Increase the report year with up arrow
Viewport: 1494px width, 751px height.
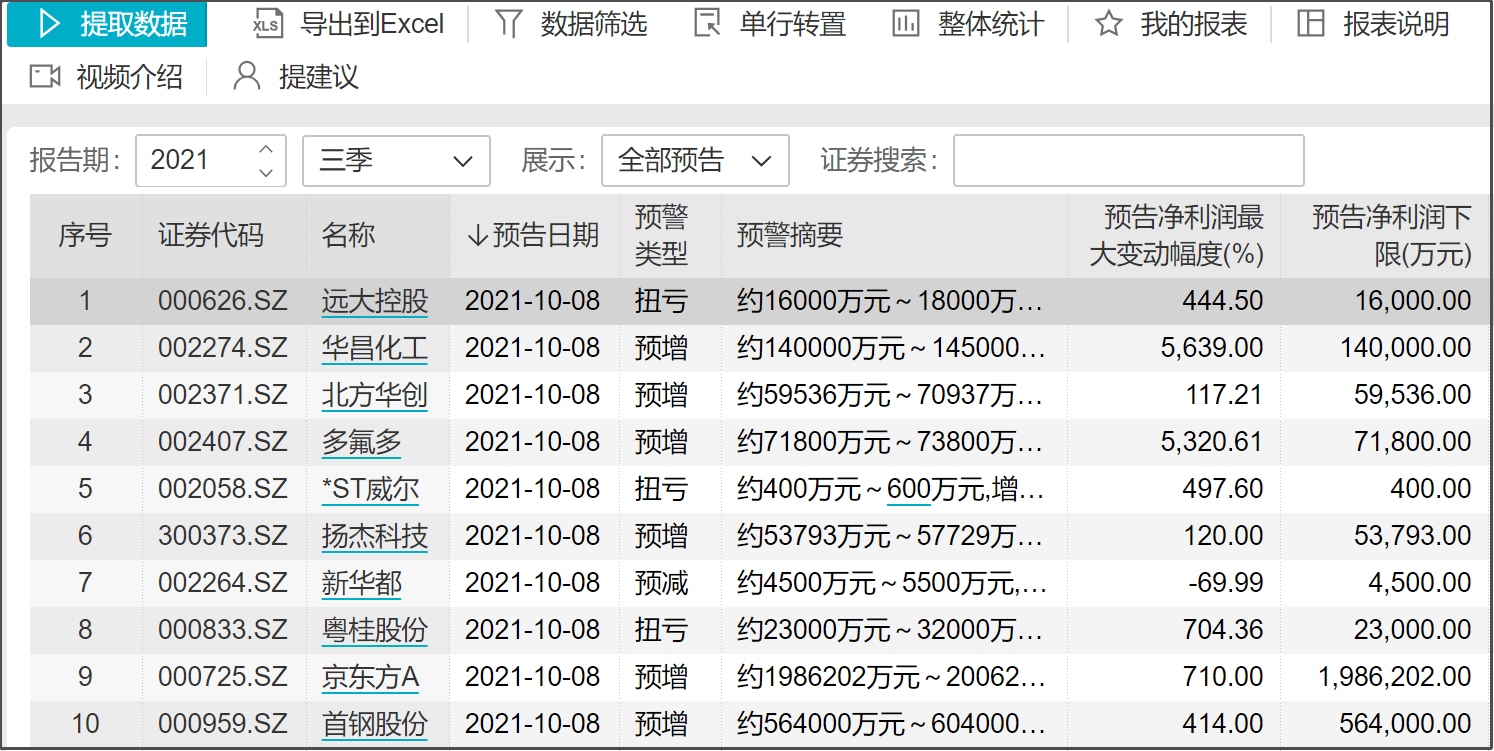pos(266,150)
